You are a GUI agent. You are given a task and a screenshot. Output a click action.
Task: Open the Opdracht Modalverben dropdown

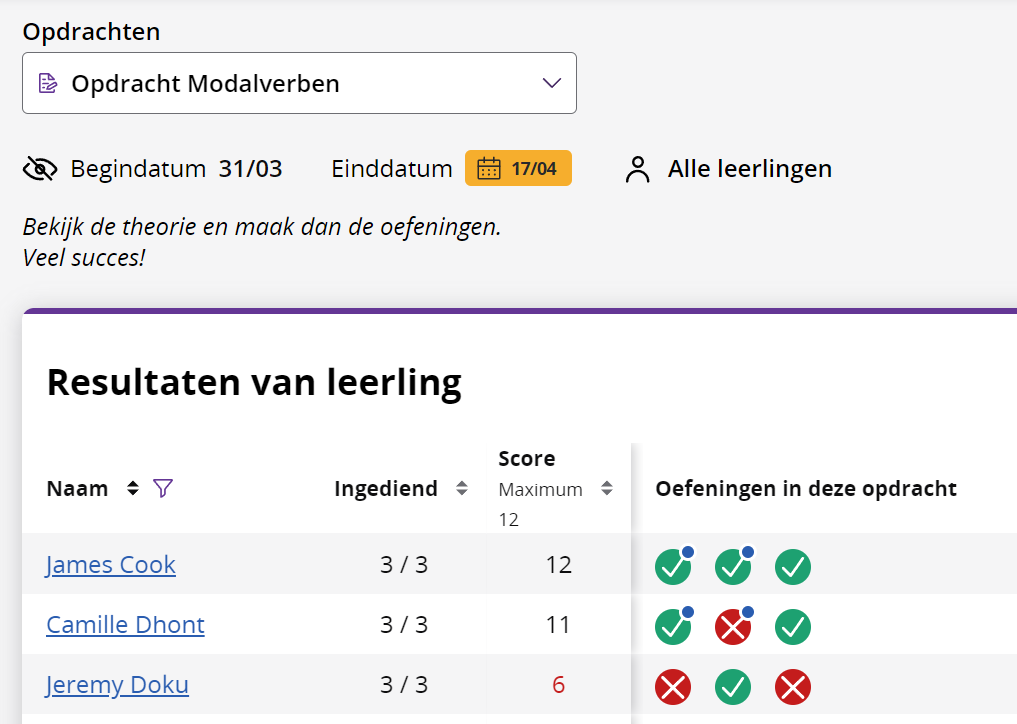[x=299, y=83]
